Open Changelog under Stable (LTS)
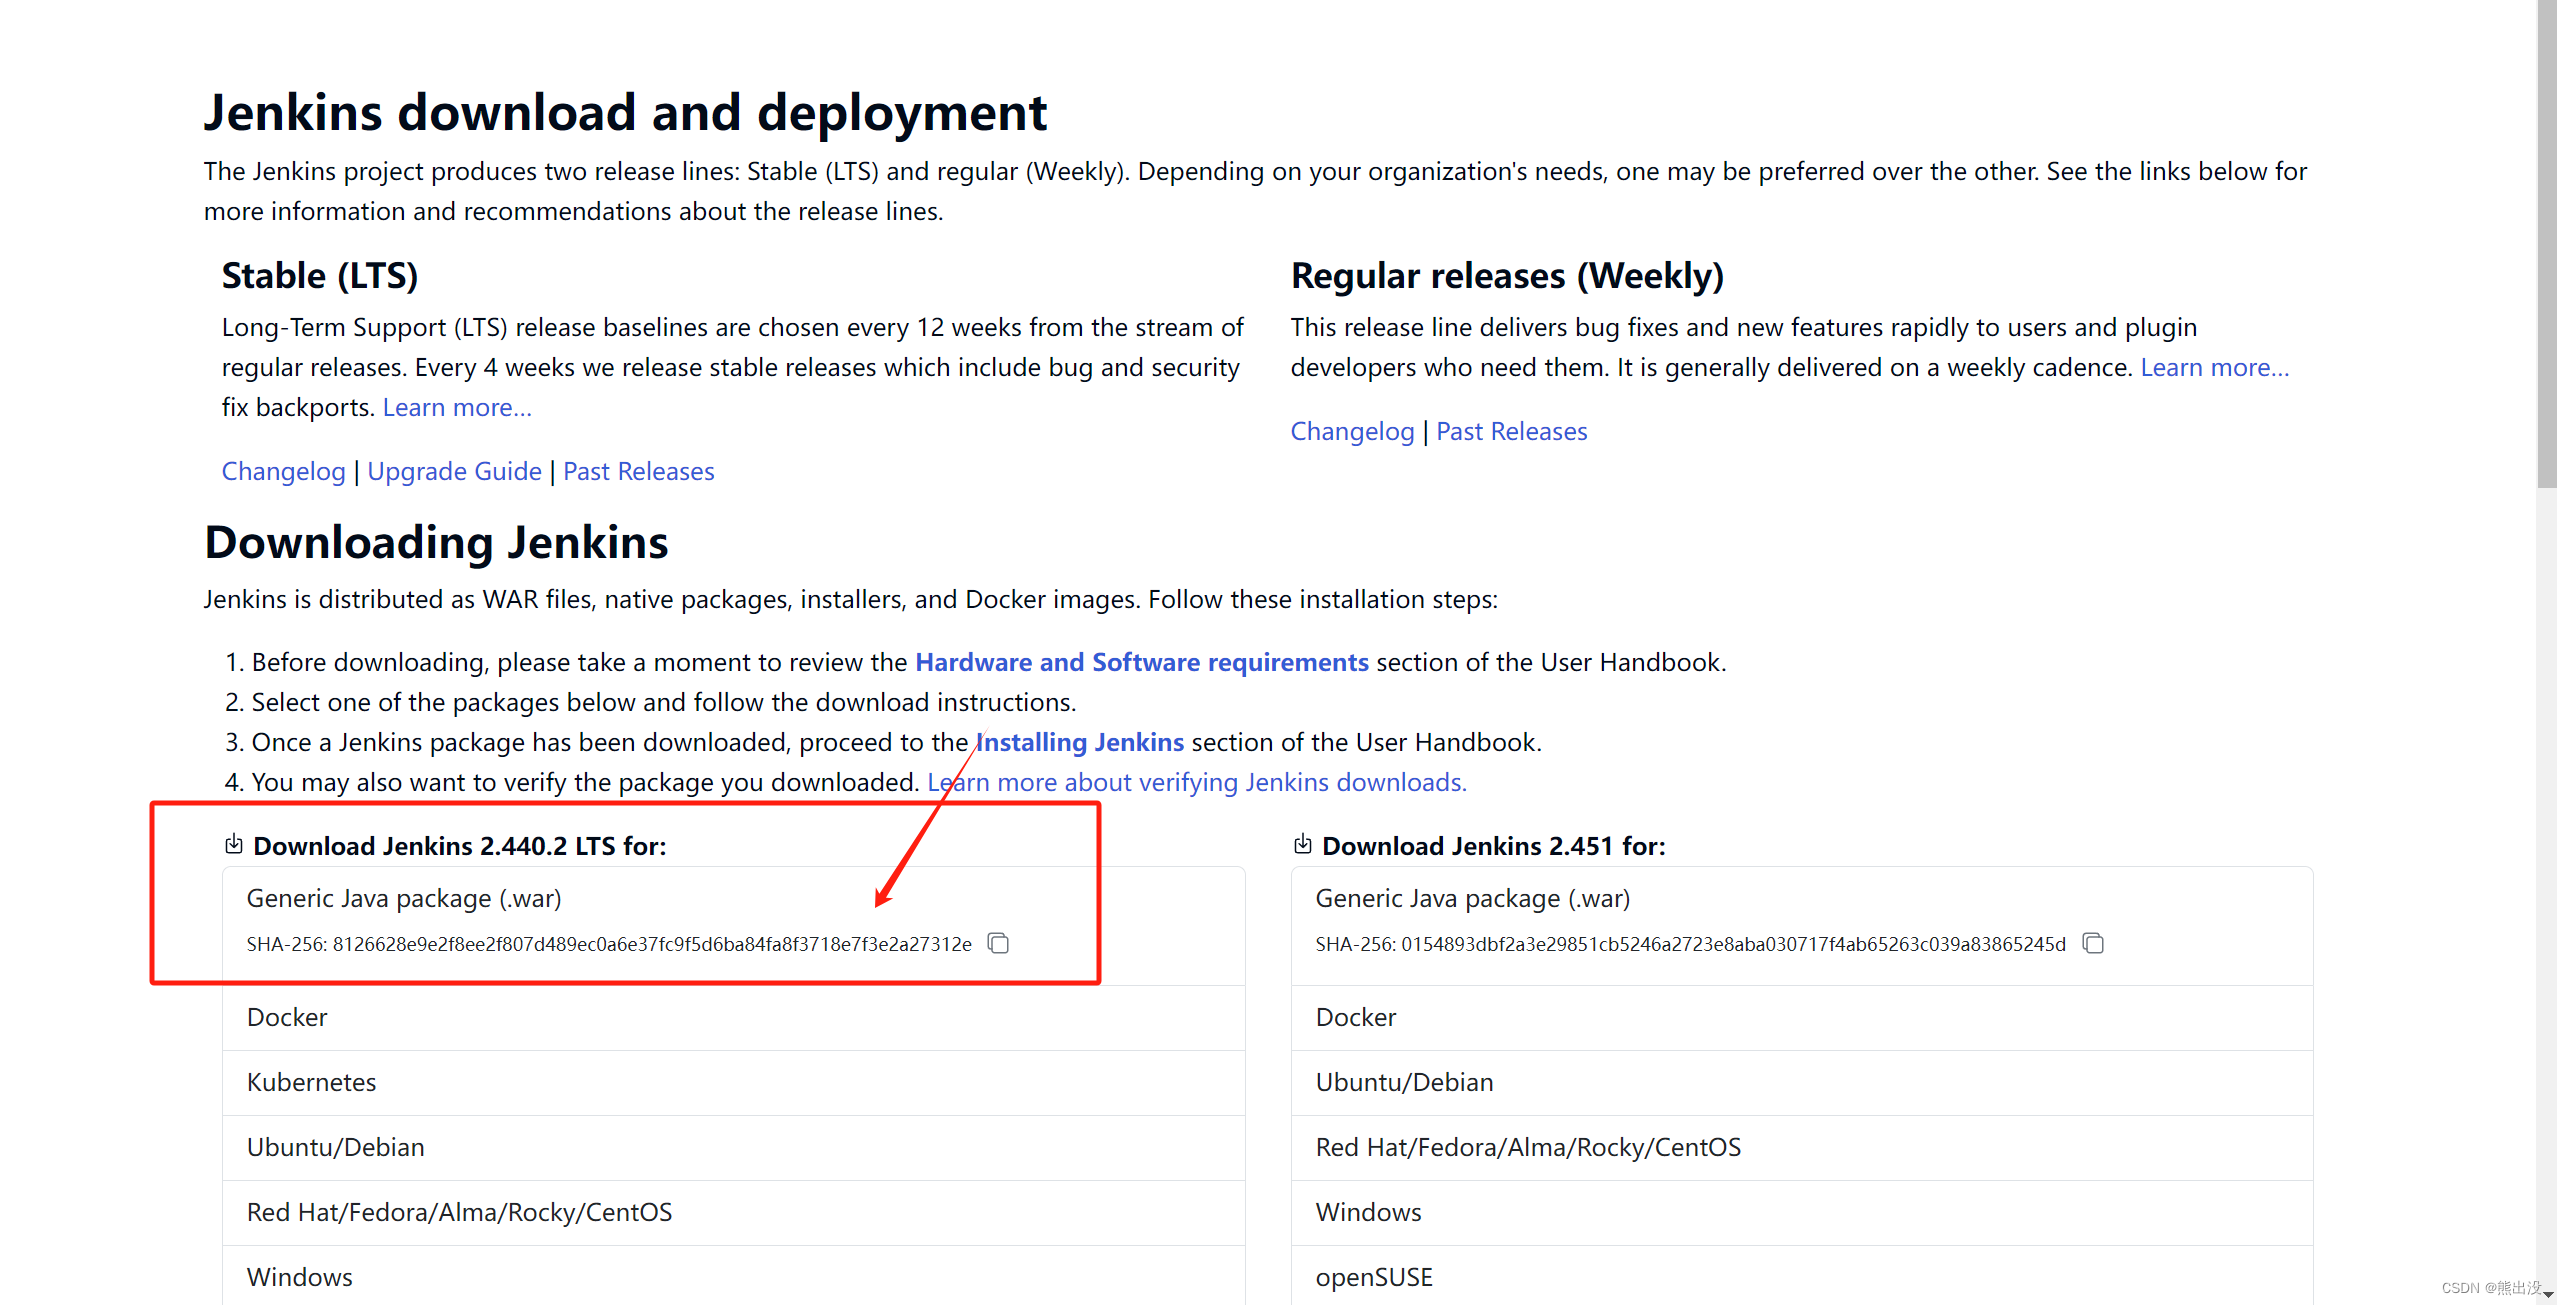This screenshot has width=2557, height=1305. 283,470
